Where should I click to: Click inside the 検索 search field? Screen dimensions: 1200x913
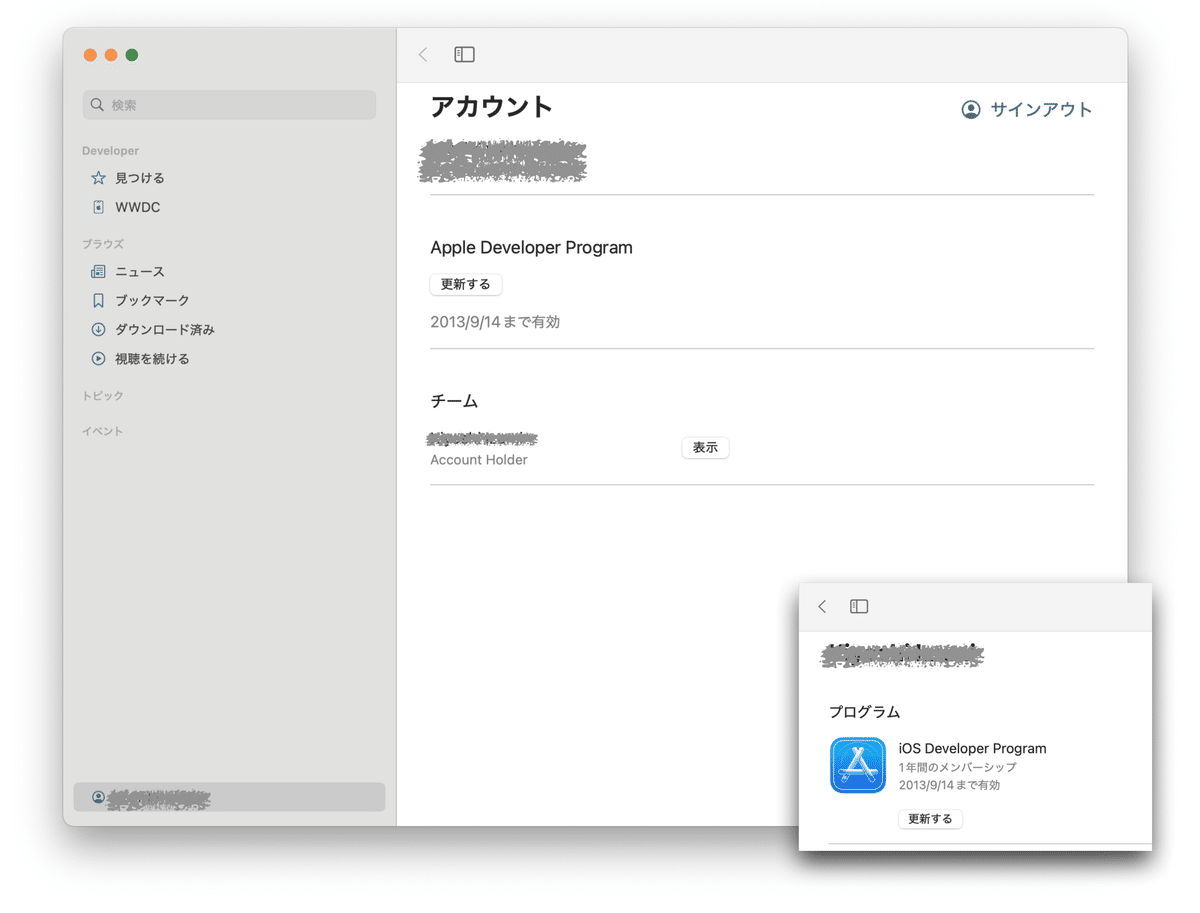point(229,104)
